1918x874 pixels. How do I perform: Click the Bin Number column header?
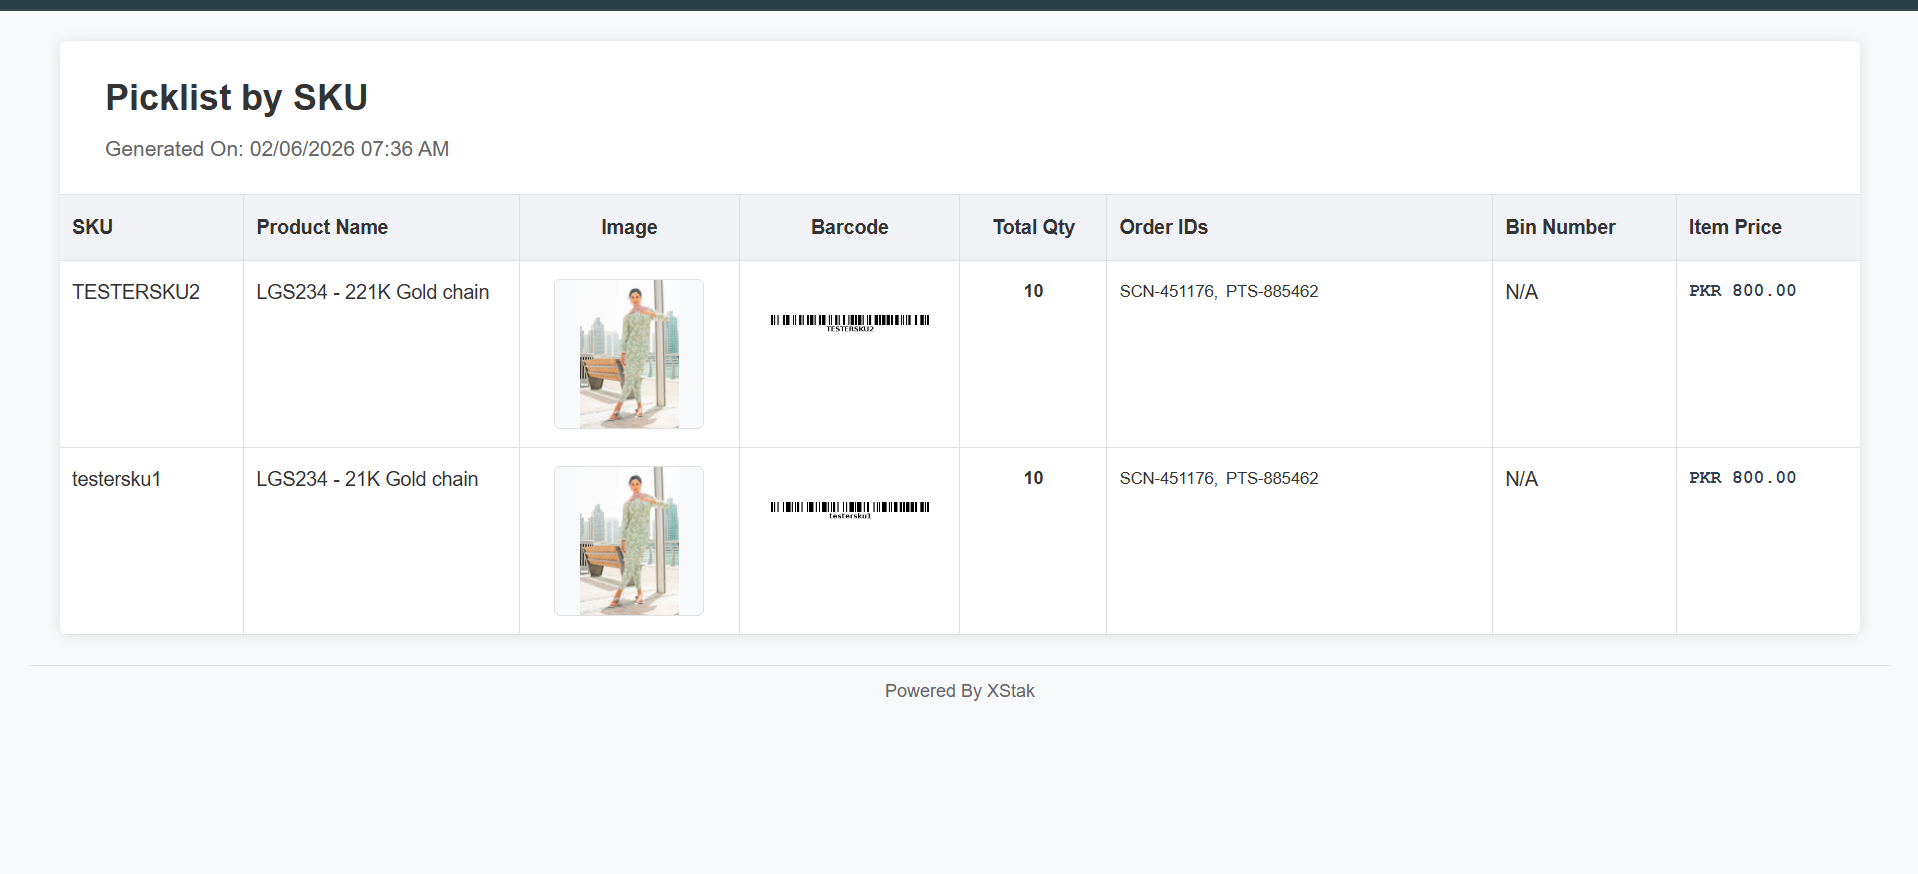(x=1560, y=227)
